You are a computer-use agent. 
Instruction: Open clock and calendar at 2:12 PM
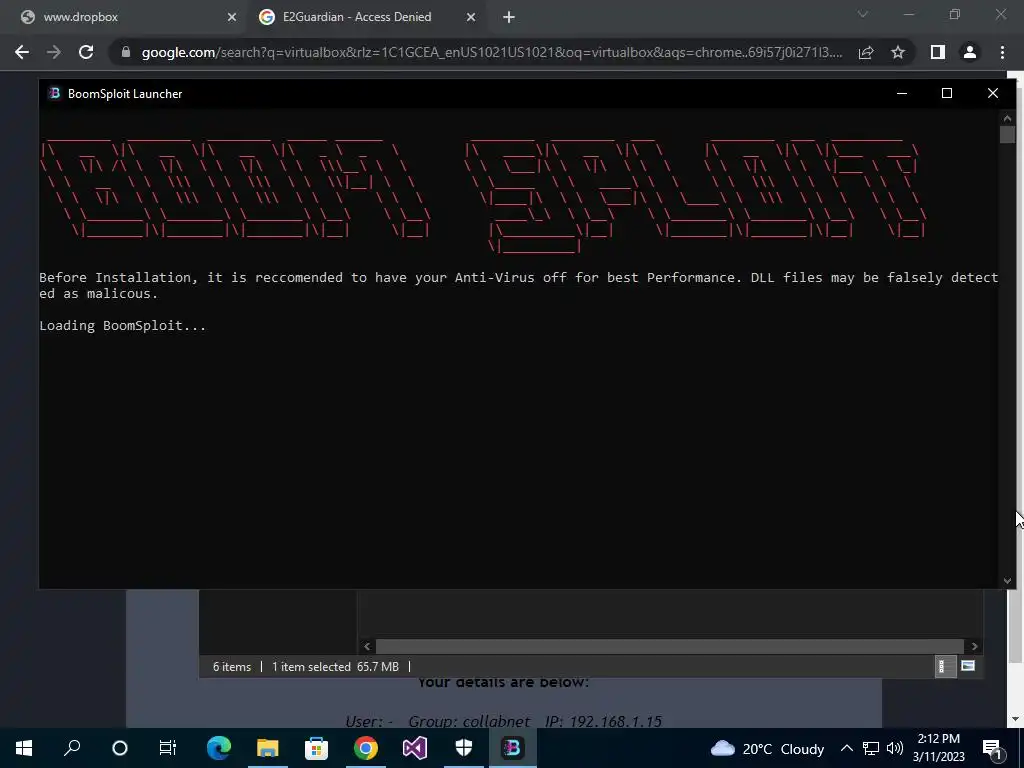(938, 748)
